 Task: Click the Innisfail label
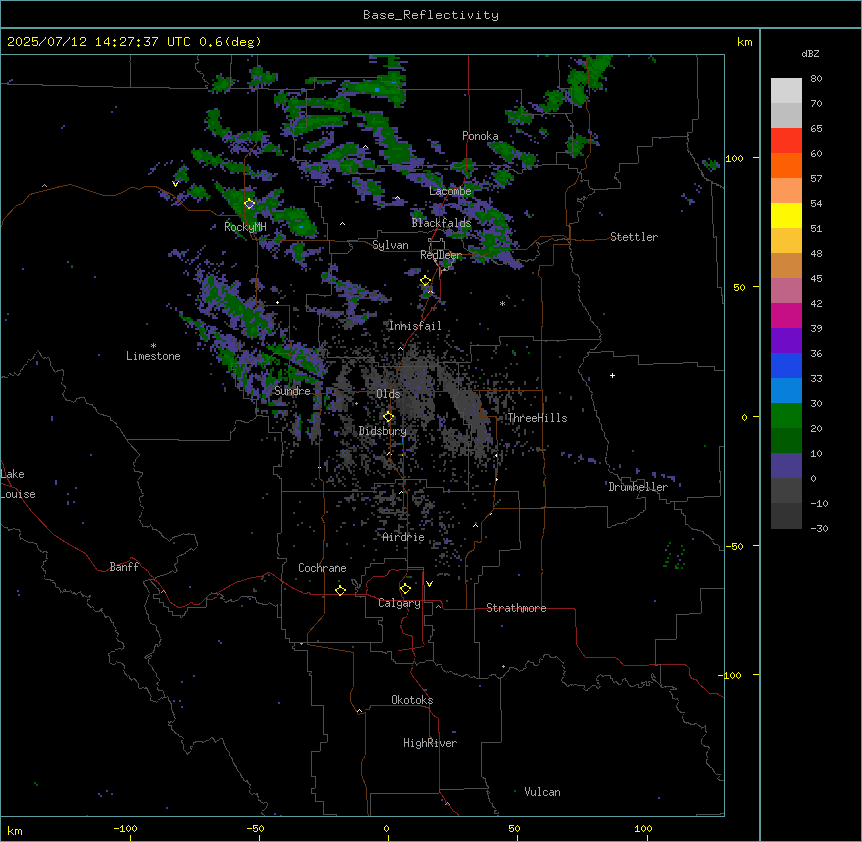(415, 326)
